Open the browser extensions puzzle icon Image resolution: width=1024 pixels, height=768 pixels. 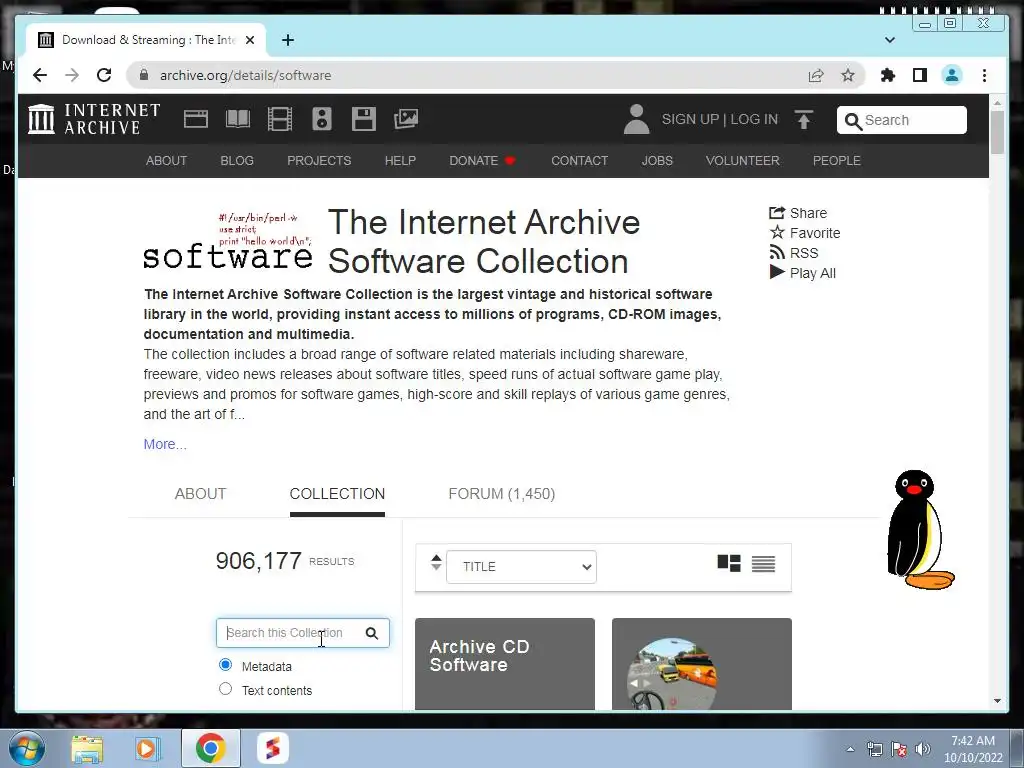[888, 75]
